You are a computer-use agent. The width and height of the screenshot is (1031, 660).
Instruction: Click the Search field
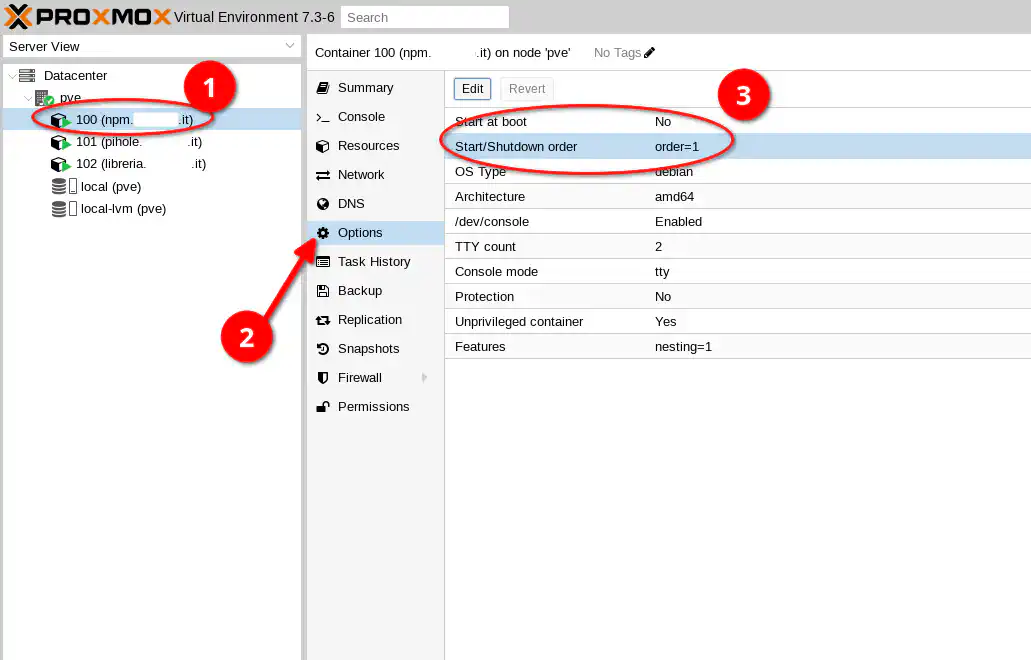[x=425, y=17]
